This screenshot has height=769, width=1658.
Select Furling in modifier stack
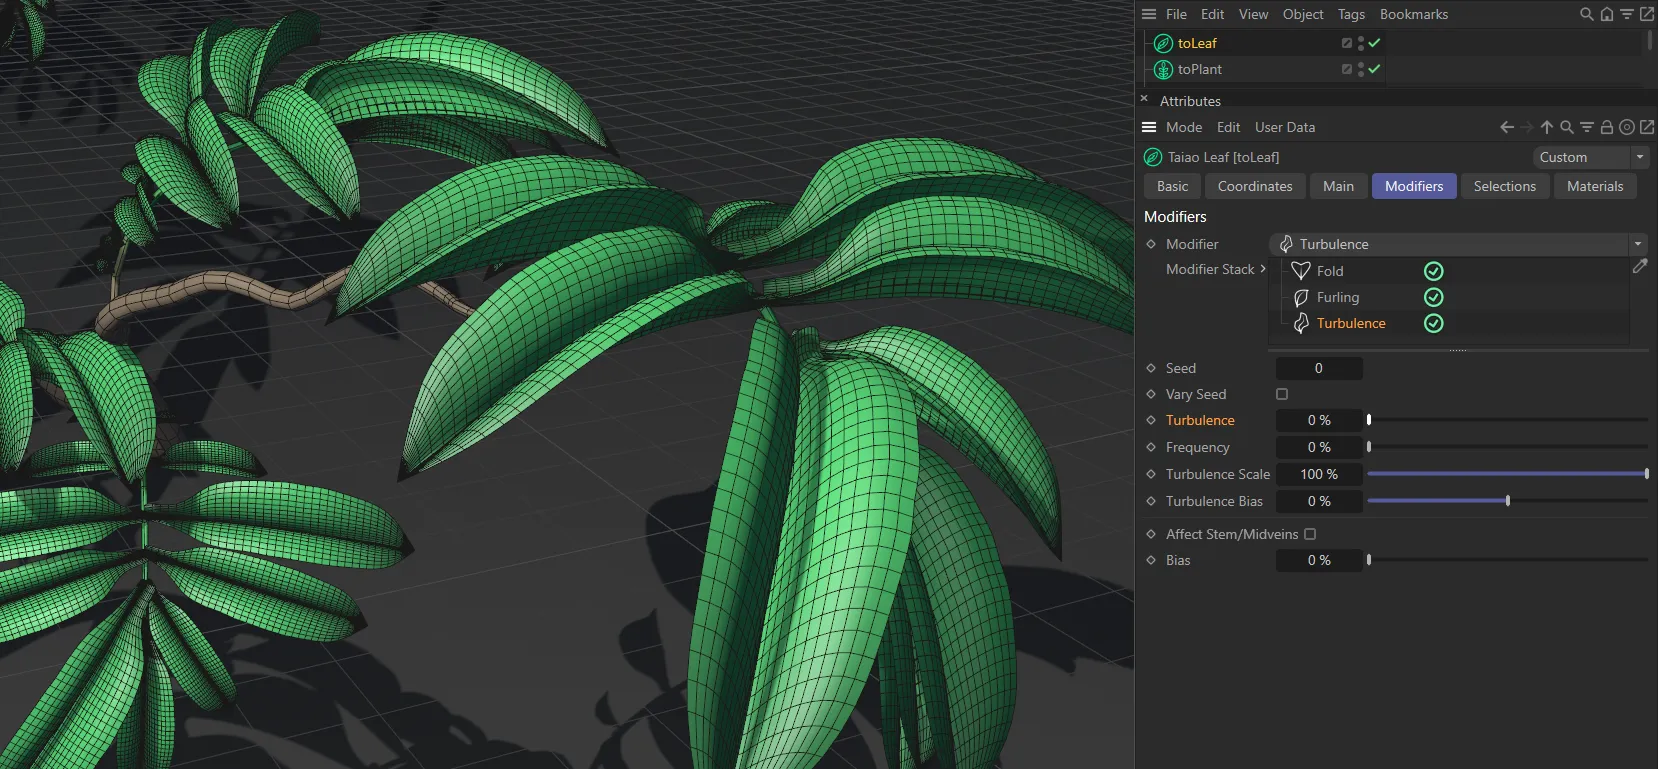click(x=1338, y=297)
